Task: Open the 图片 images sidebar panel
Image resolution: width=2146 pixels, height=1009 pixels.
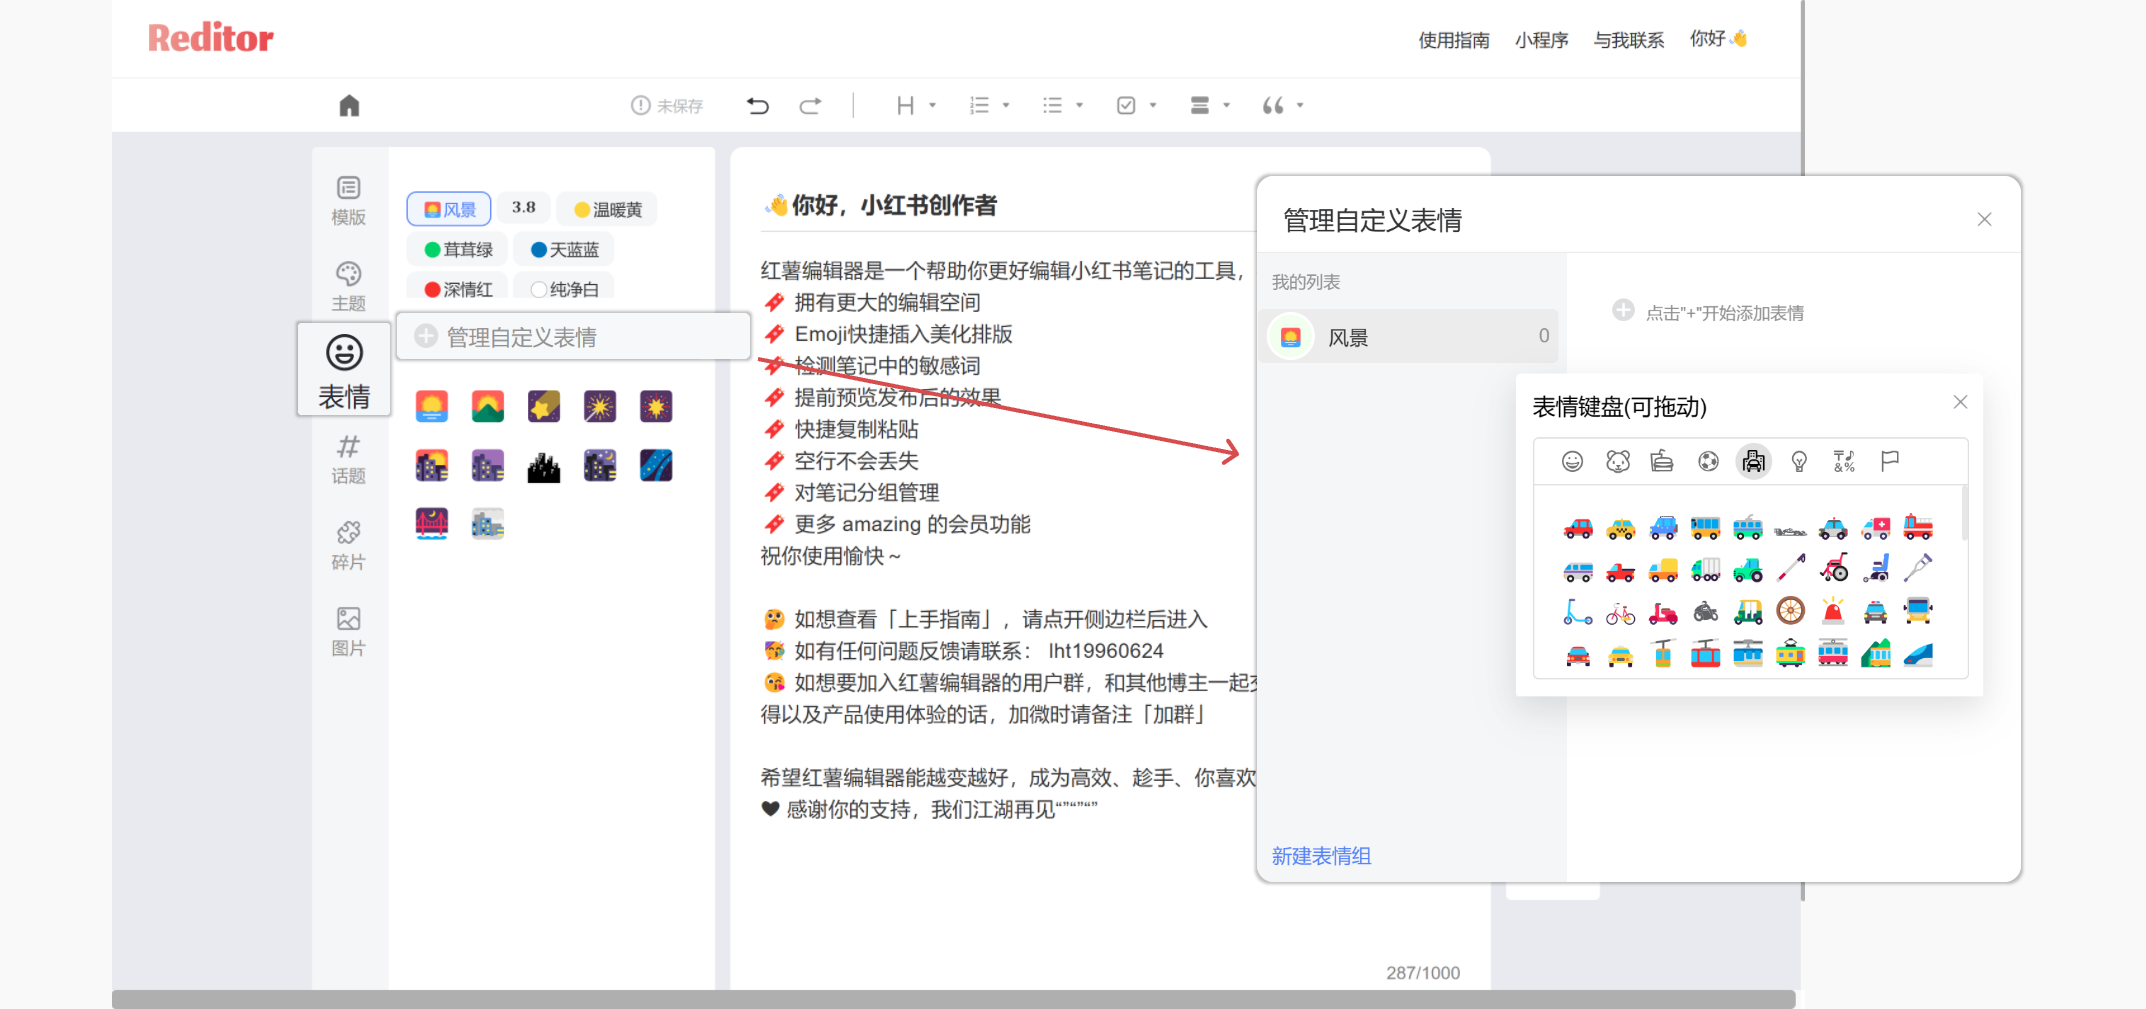Action: point(348,632)
